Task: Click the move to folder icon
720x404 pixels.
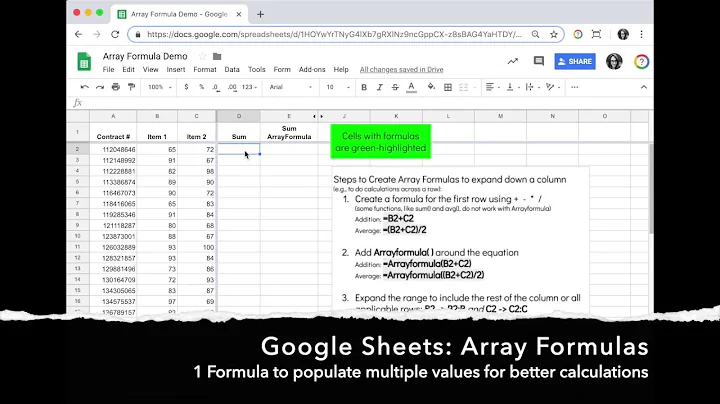Action: tap(217, 56)
